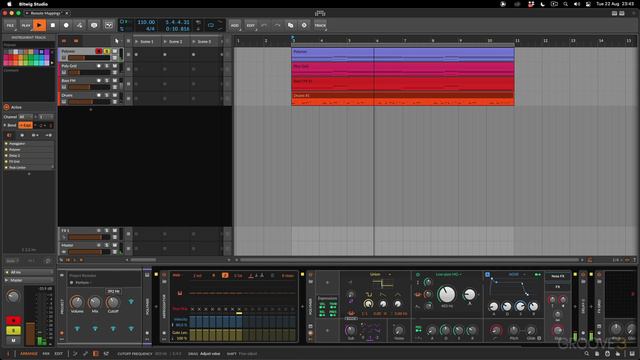Pick a color from the track color palette
Image resolution: width=640 pixels, height=360 pixels.
[27, 58]
